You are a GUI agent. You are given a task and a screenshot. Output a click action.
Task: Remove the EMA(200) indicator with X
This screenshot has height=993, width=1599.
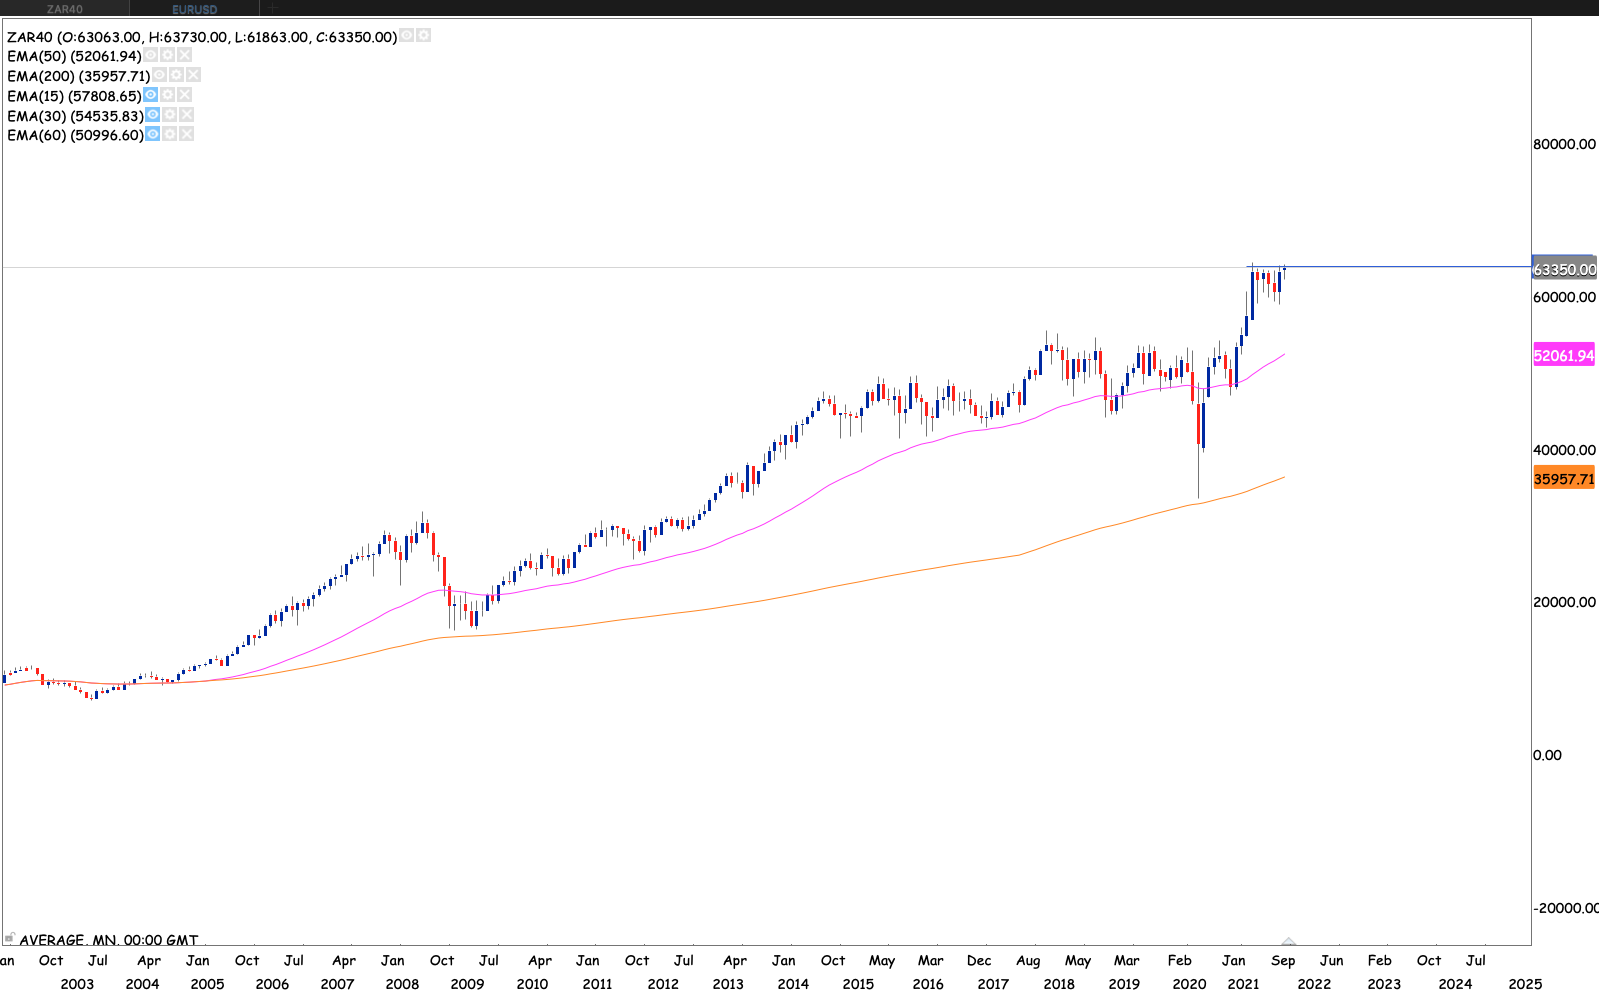coord(193,75)
